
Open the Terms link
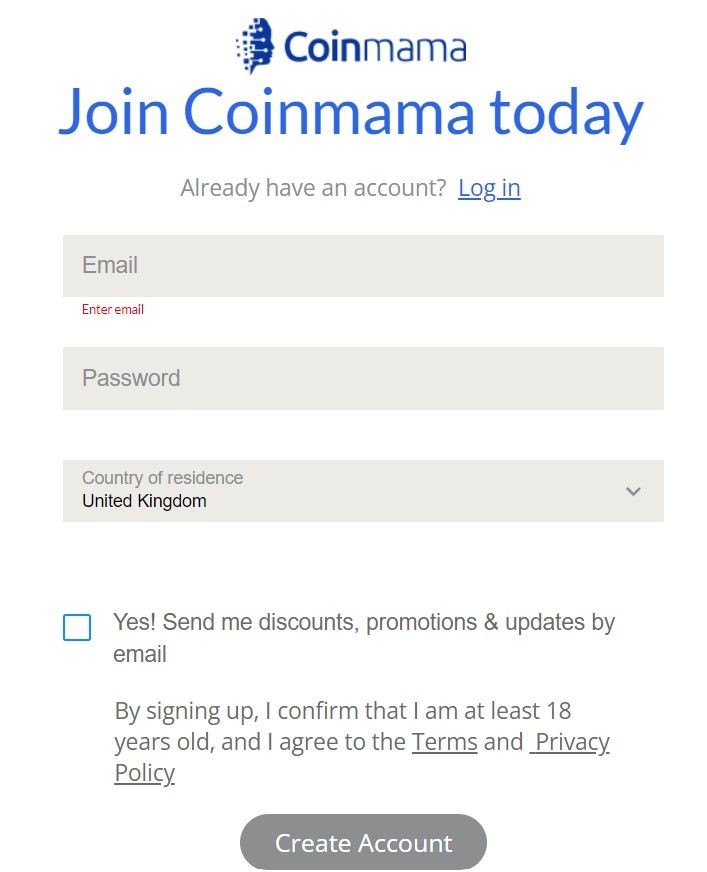pos(444,742)
